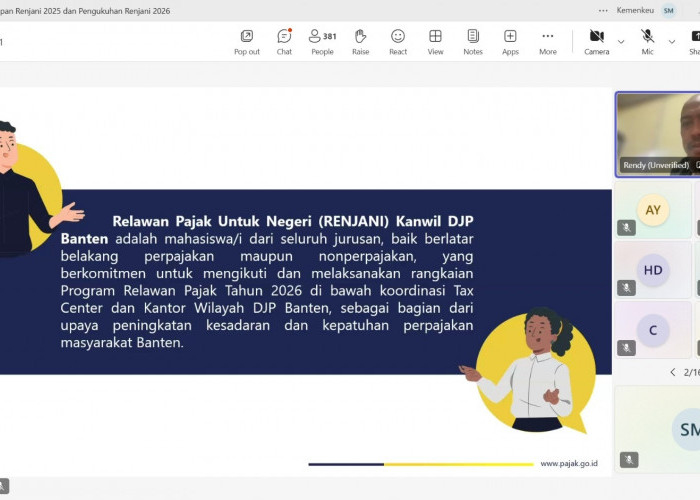700x500 pixels.
Task: Raise your hand in the meeting
Action: tap(360, 42)
